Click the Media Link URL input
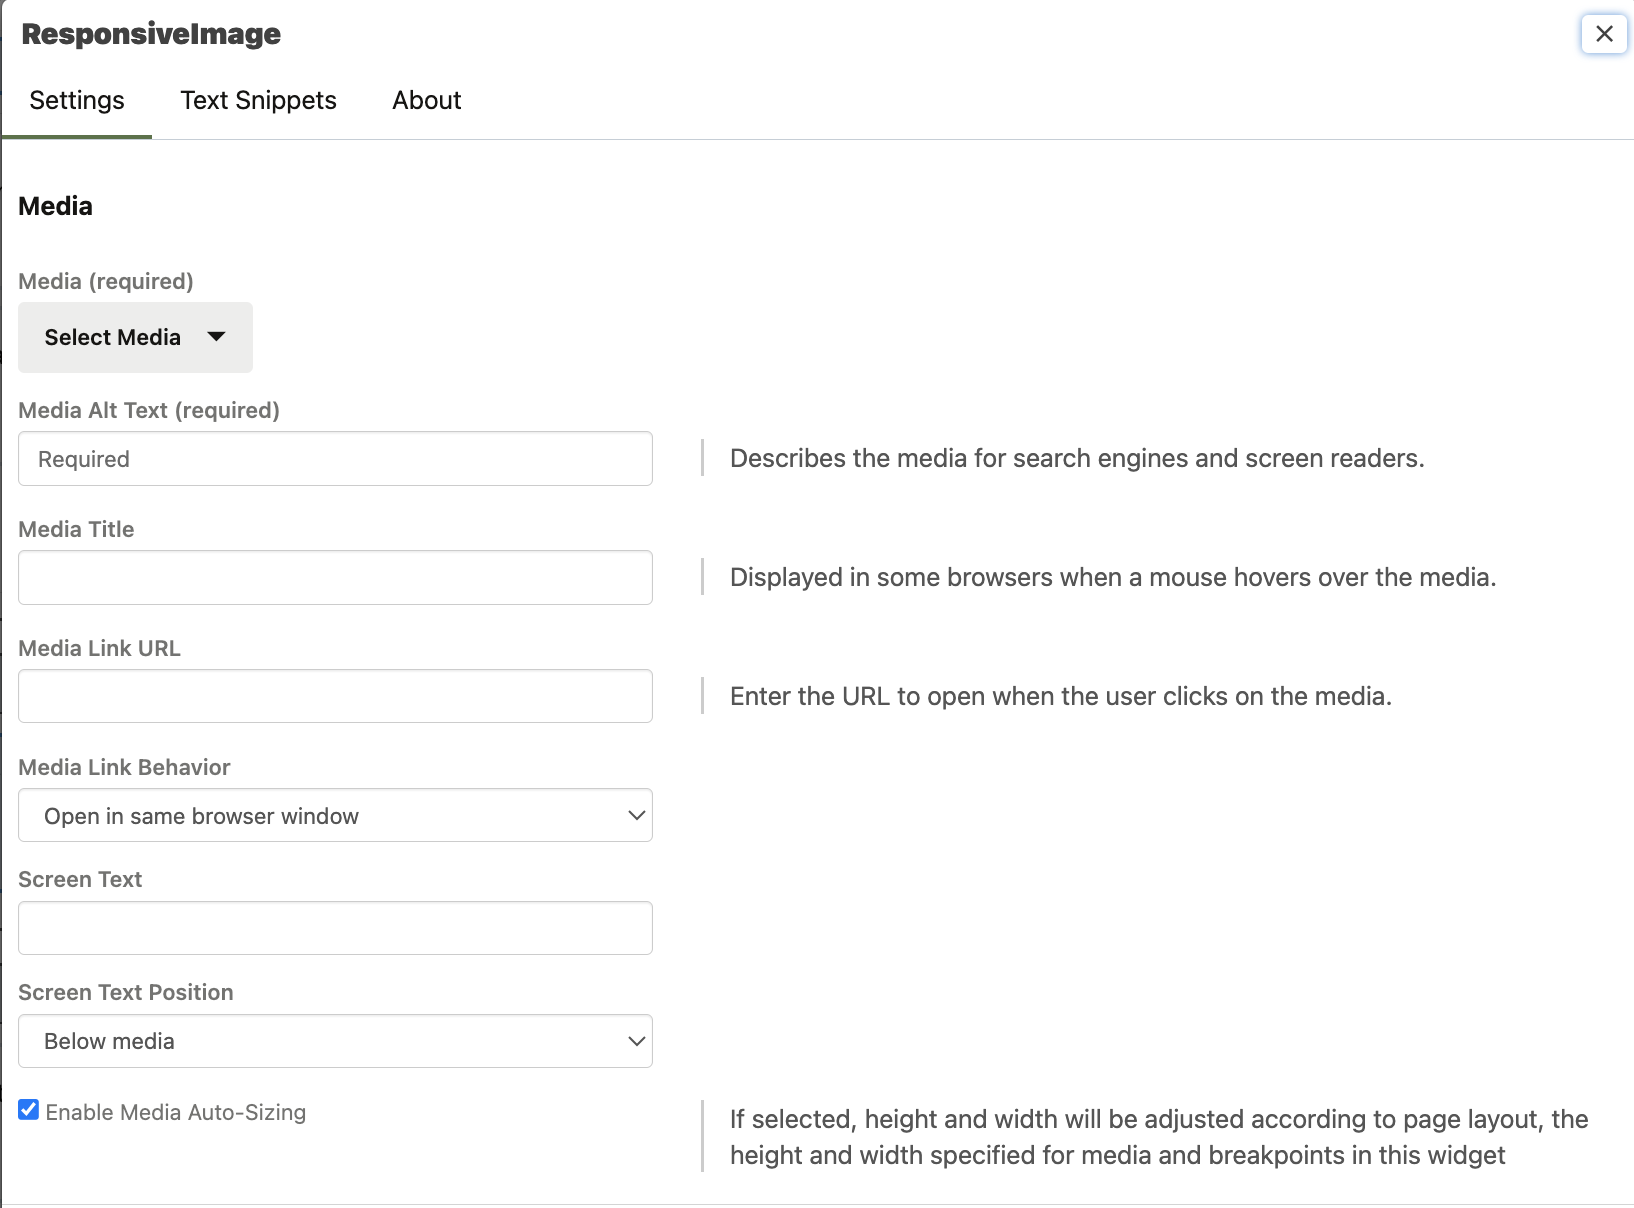Viewport: 1634px width, 1208px height. pyautogui.click(x=335, y=697)
